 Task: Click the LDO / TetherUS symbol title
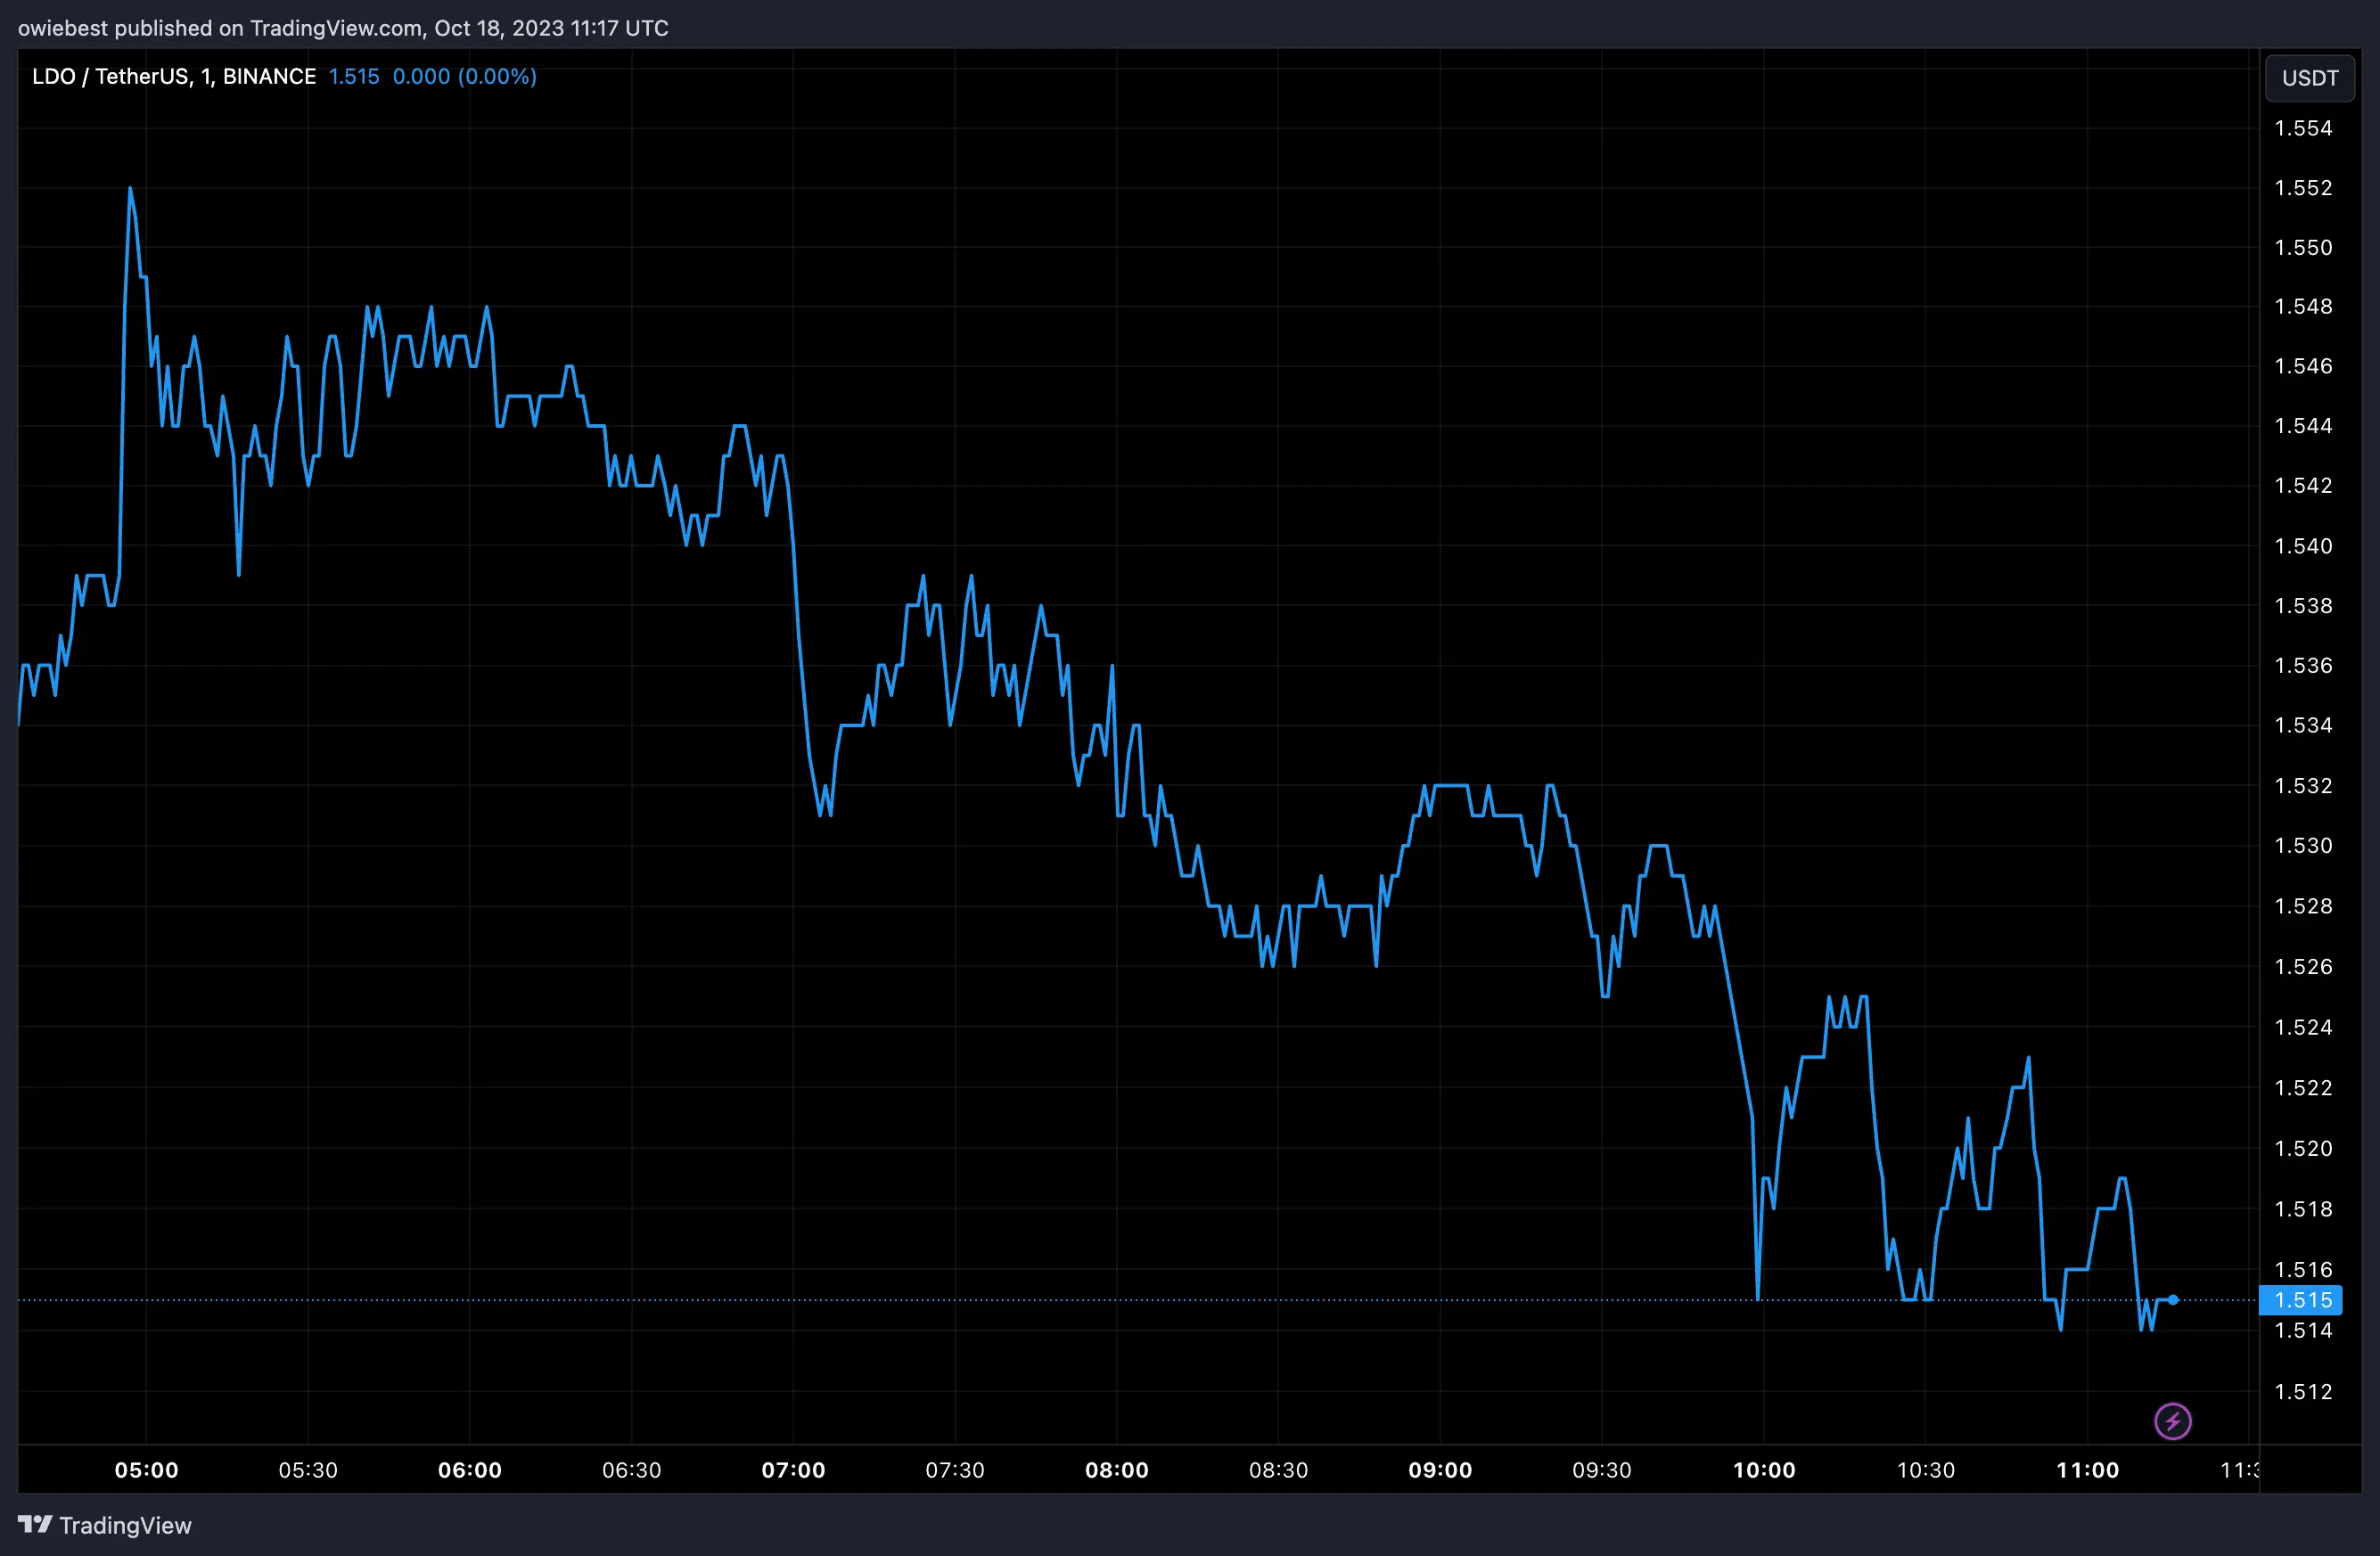pyautogui.click(x=173, y=76)
